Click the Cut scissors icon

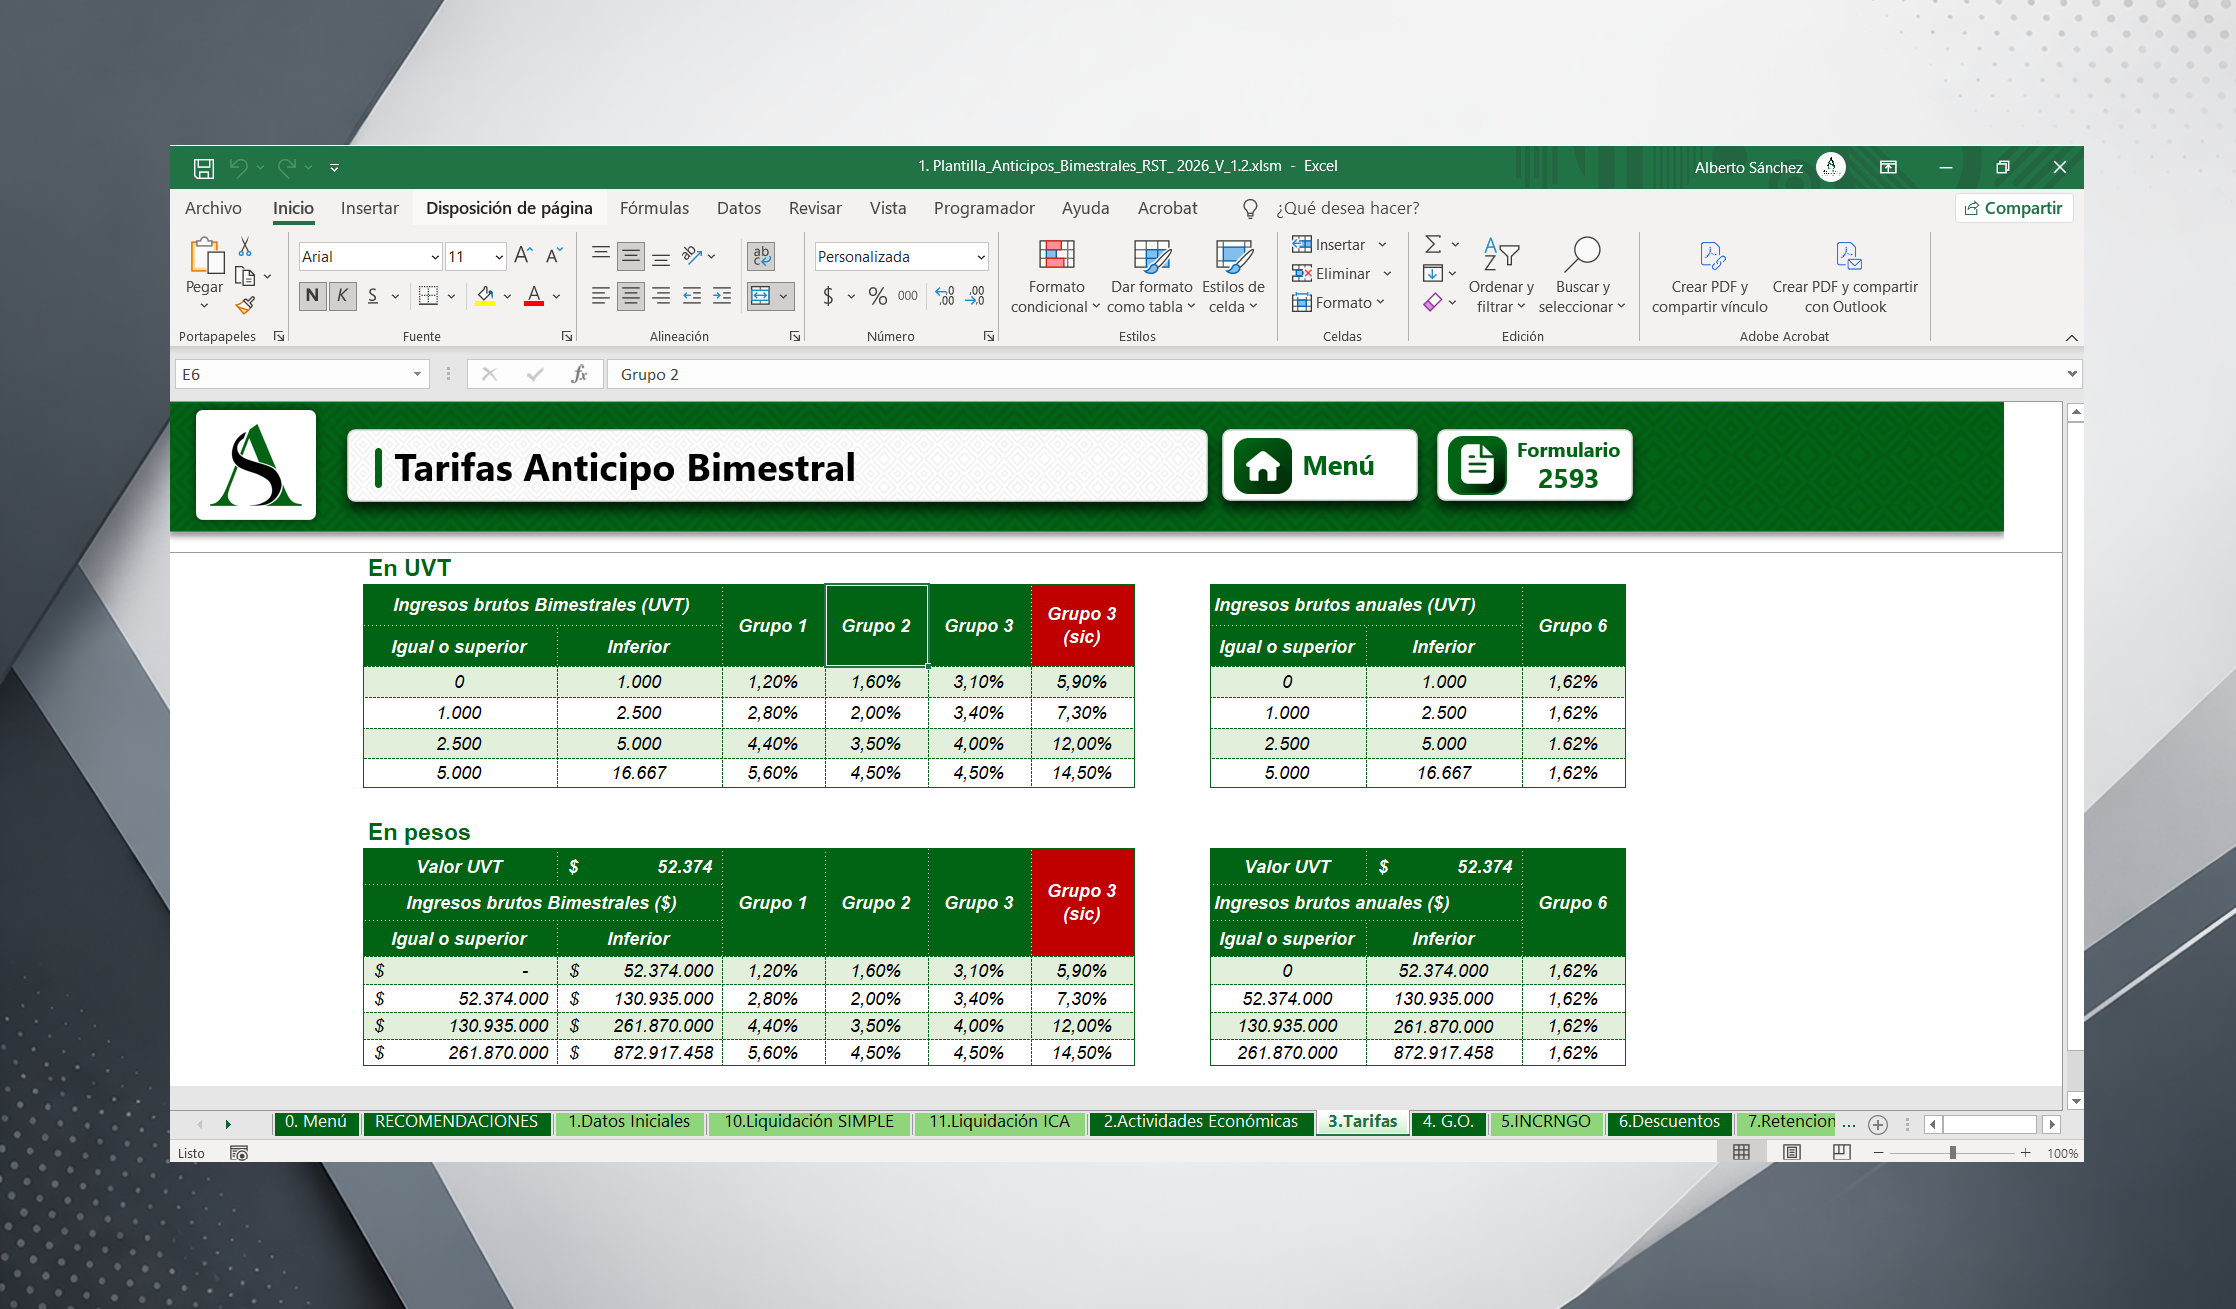click(245, 246)
